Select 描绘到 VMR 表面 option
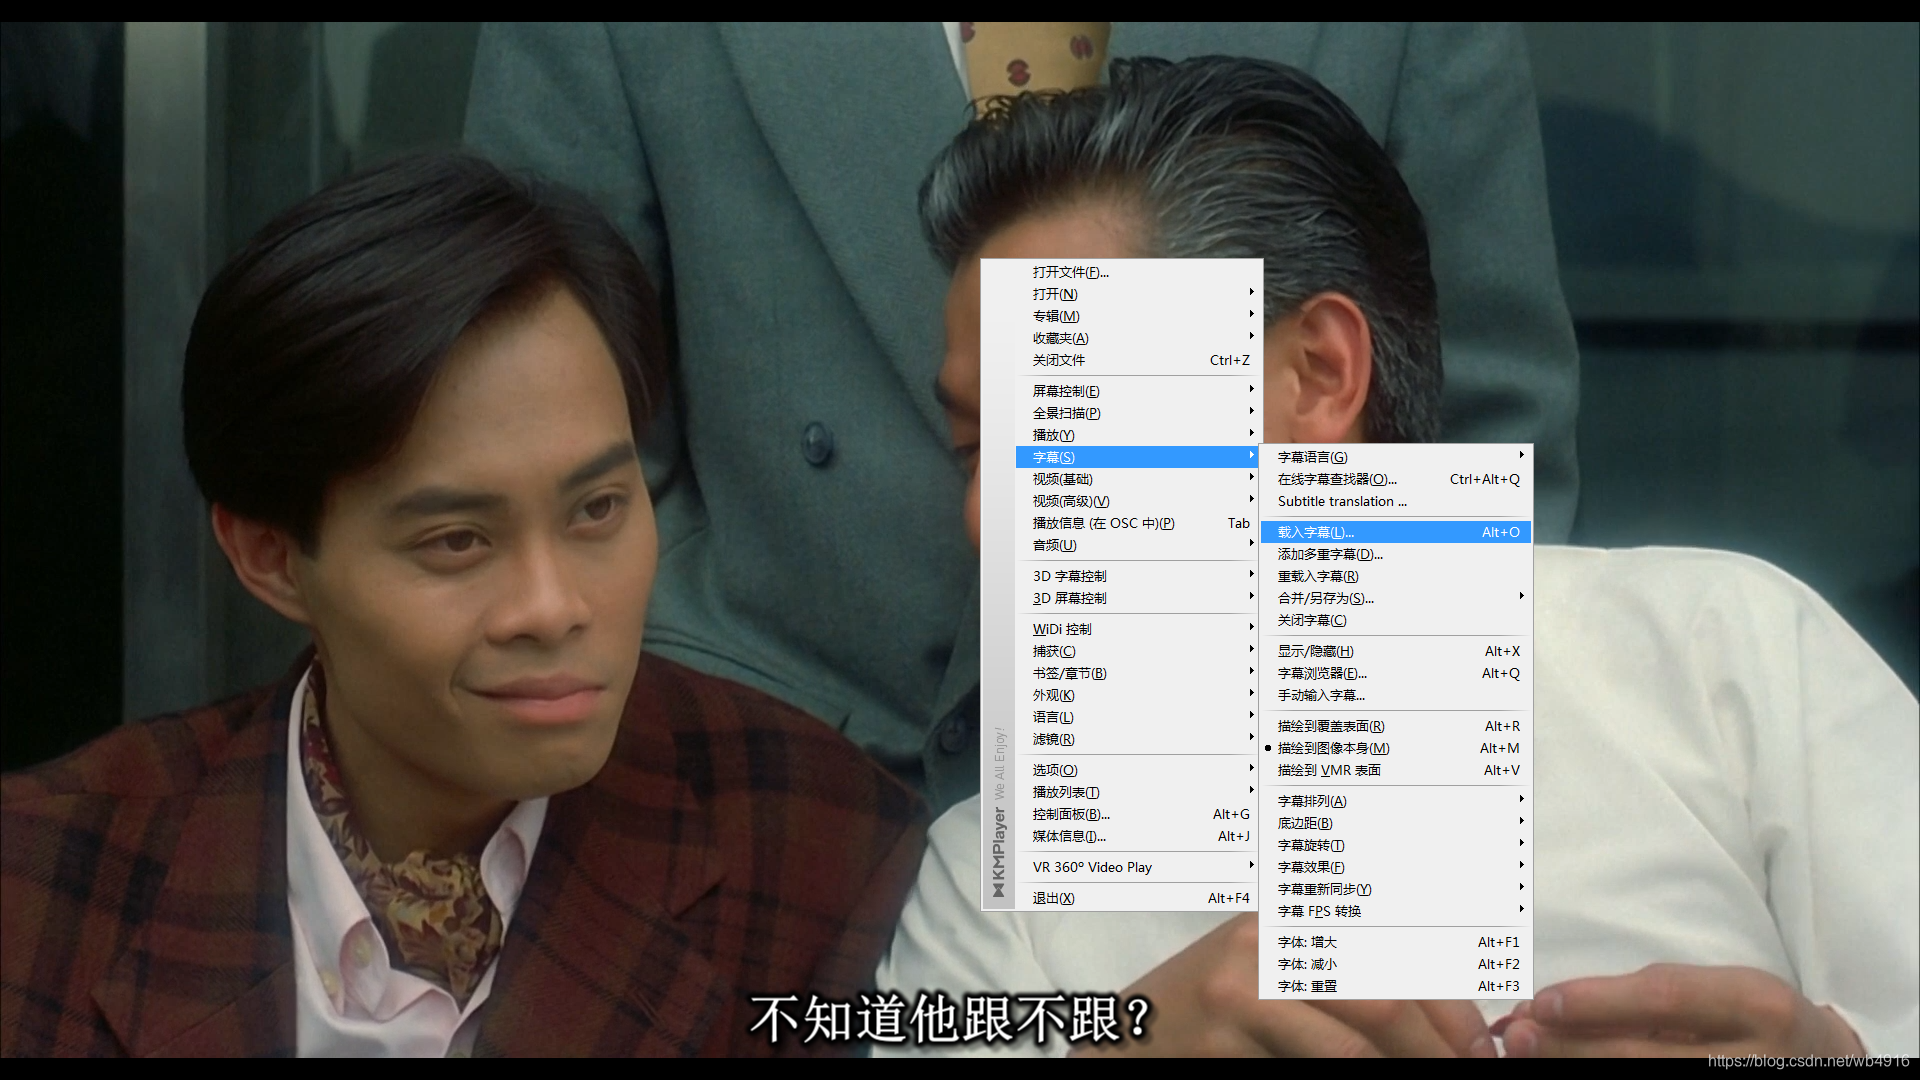1920x1080 pixels. (1328, 770)
